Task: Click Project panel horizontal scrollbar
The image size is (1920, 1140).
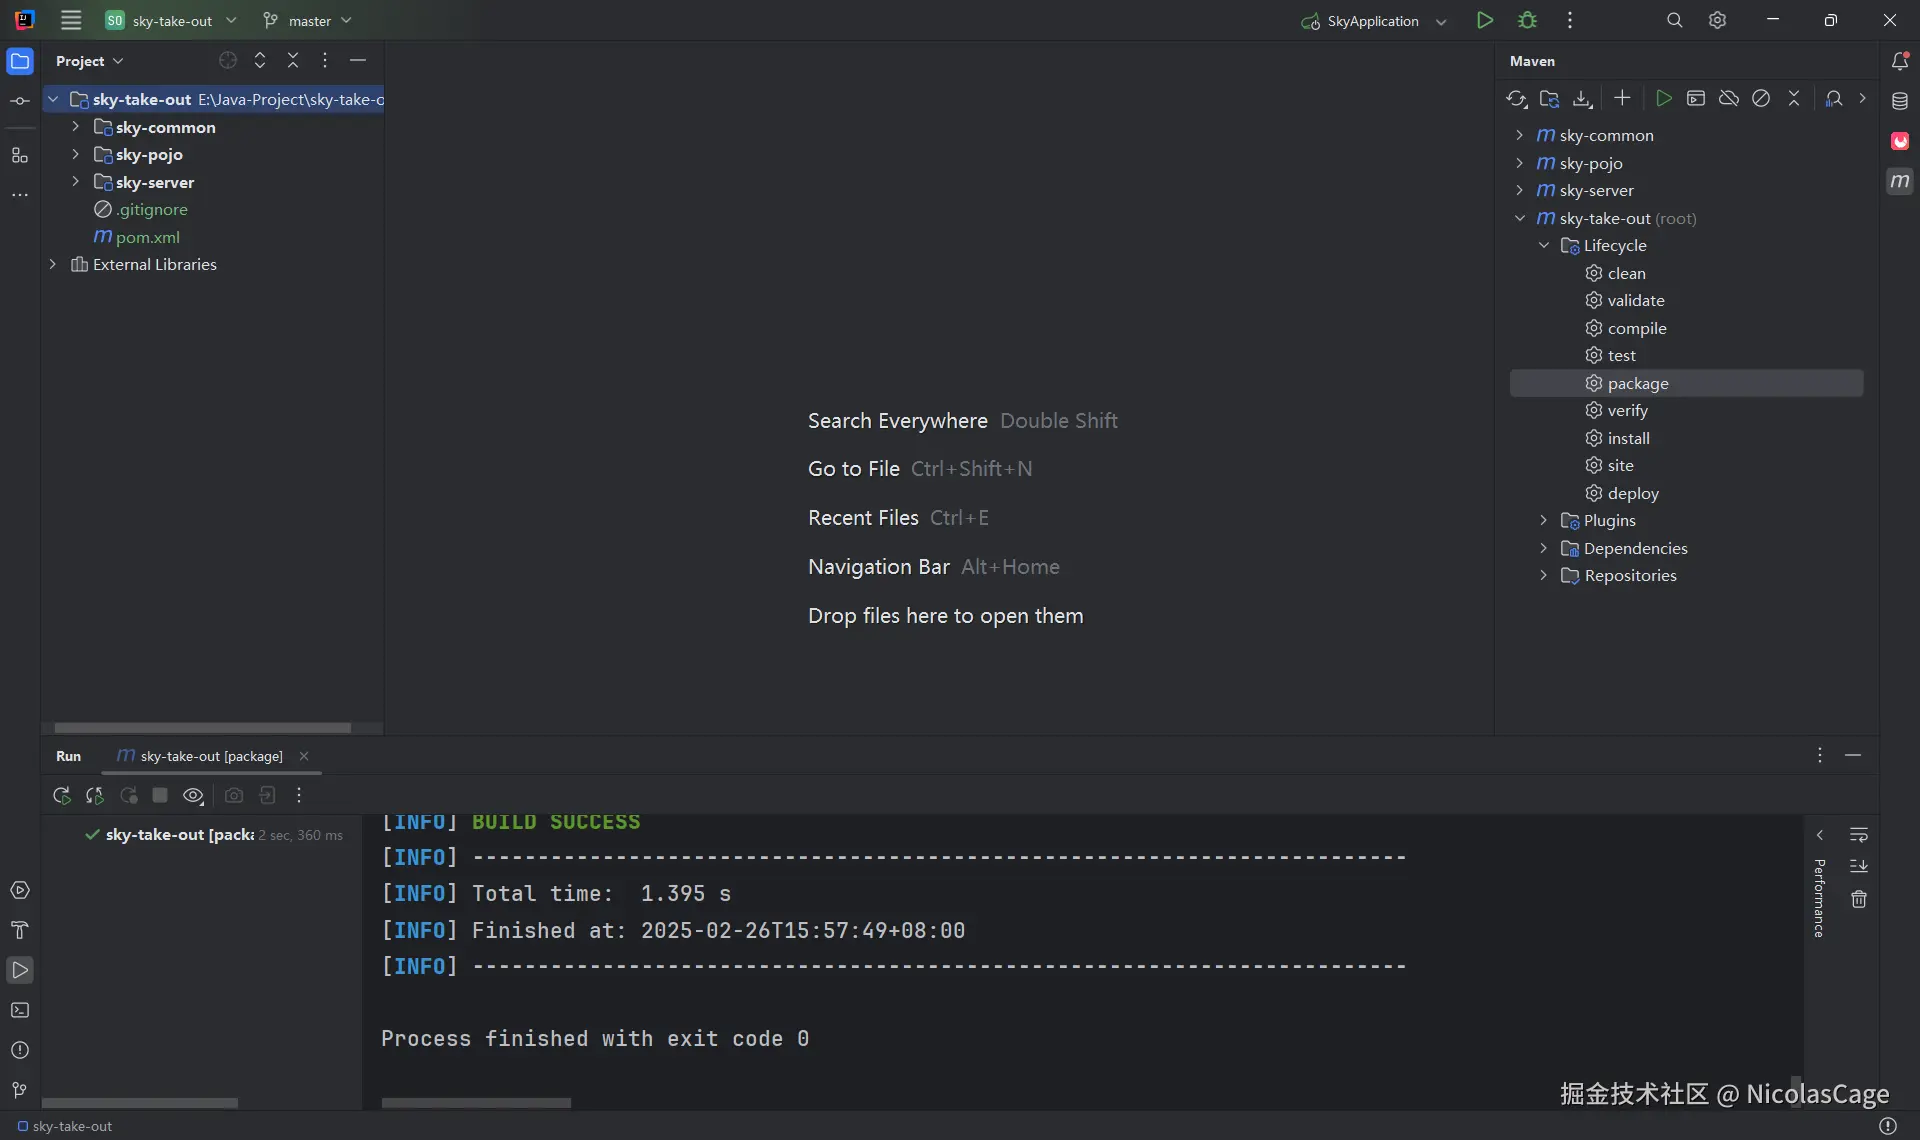Action: (x=202, y=727)
